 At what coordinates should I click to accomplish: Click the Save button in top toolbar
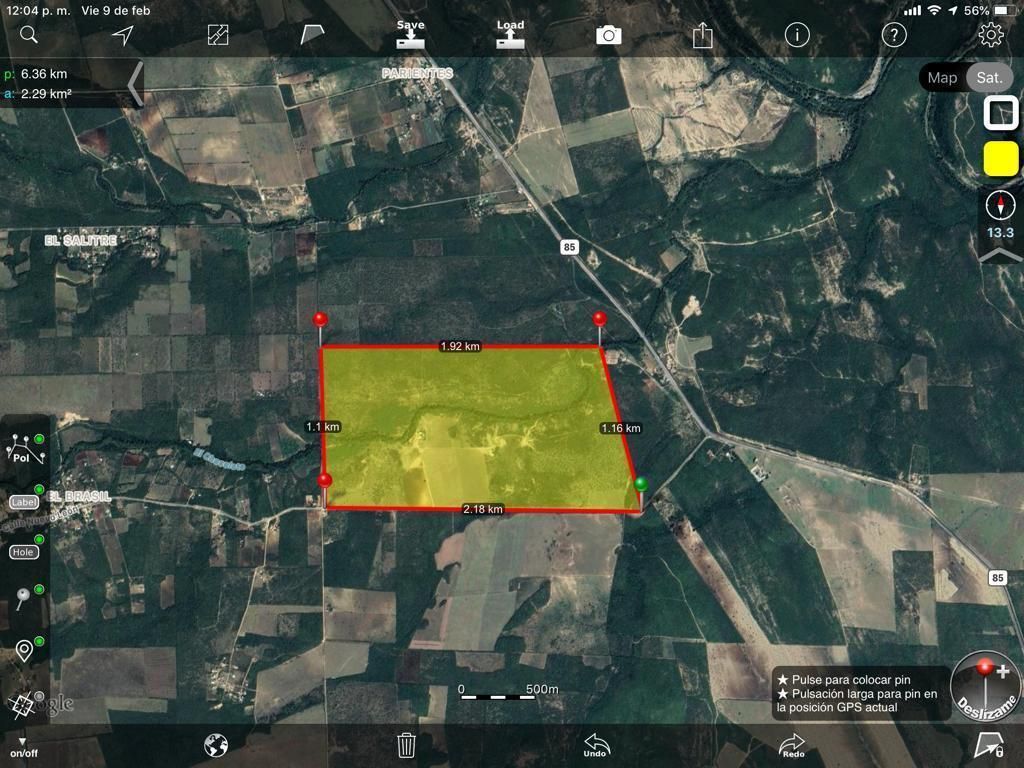(410, 34)
